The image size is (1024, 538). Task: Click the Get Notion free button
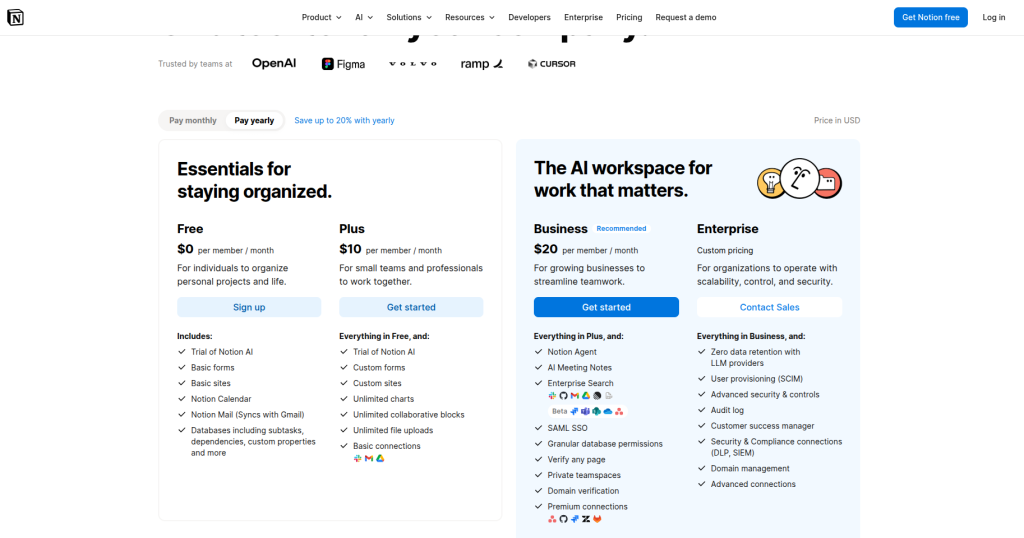pyautogui.click(x=931, y=18)
